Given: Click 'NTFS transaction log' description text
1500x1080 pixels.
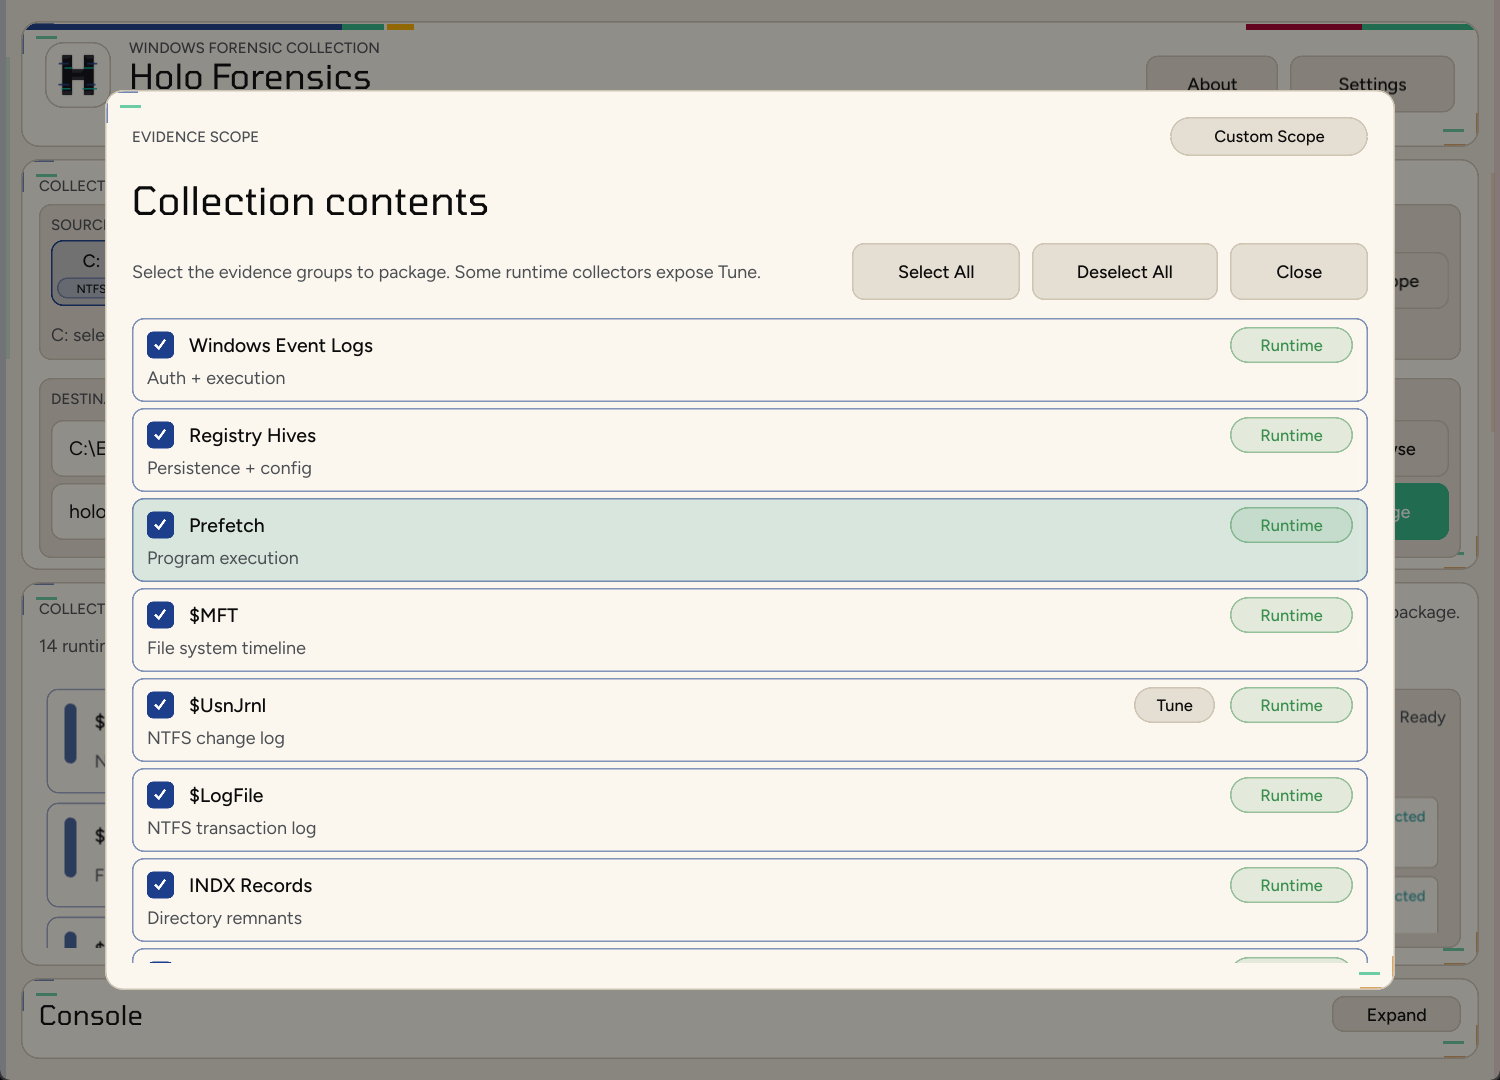Looking at the screenshot, I should pyautogui.click(x=231, y=828).
